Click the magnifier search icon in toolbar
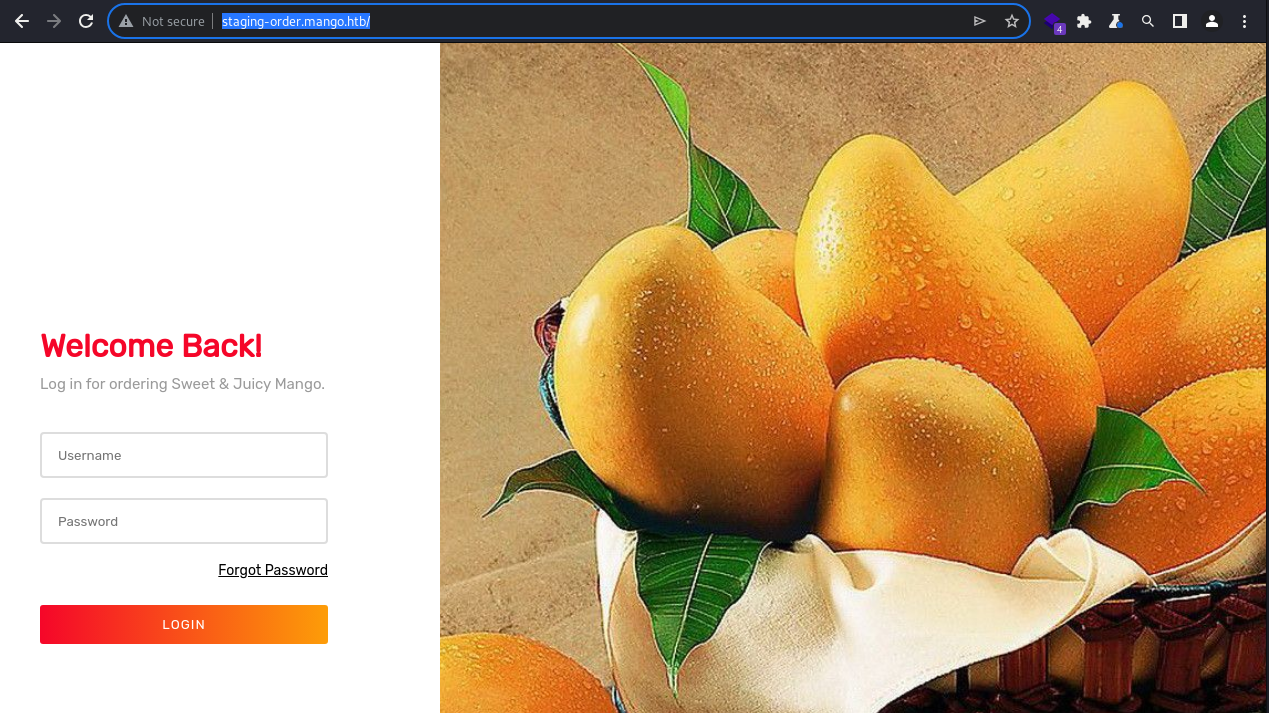The height and width of the screenshot is (713, 1269). (1148, 21)
